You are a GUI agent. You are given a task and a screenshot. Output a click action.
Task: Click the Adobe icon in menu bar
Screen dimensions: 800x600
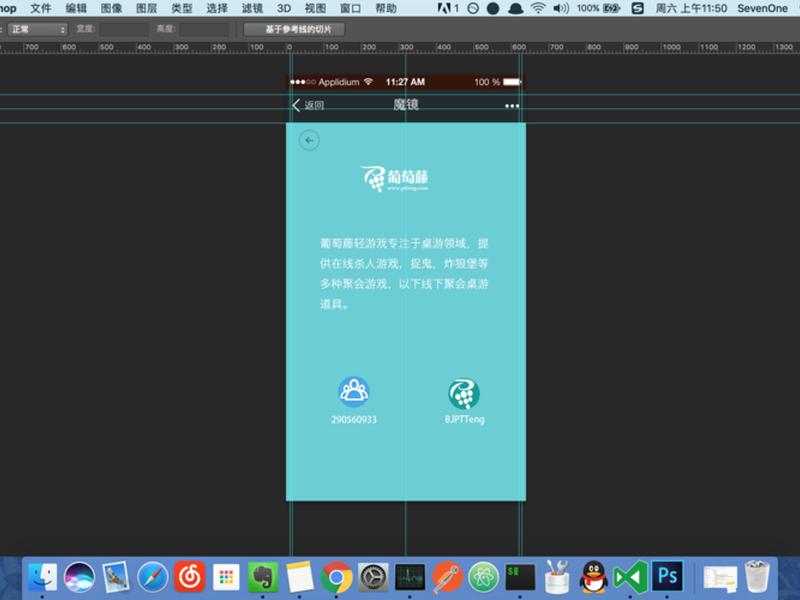(444, 8)
